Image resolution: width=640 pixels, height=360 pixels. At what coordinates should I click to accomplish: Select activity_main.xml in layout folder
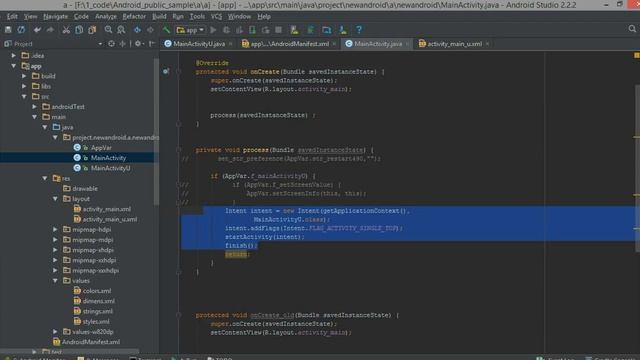[x=106, y=209]
